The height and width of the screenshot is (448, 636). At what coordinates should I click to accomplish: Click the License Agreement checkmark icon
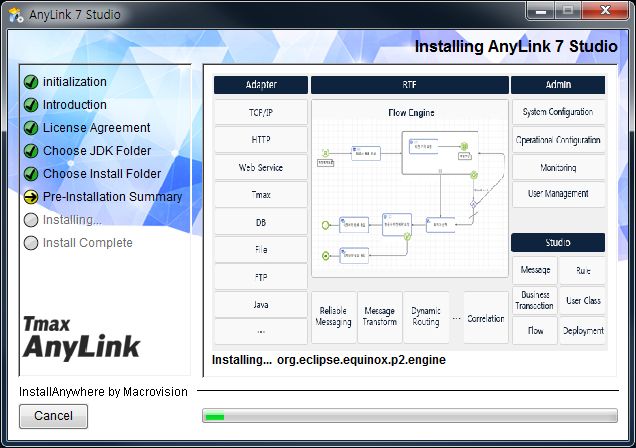point(31,128)
